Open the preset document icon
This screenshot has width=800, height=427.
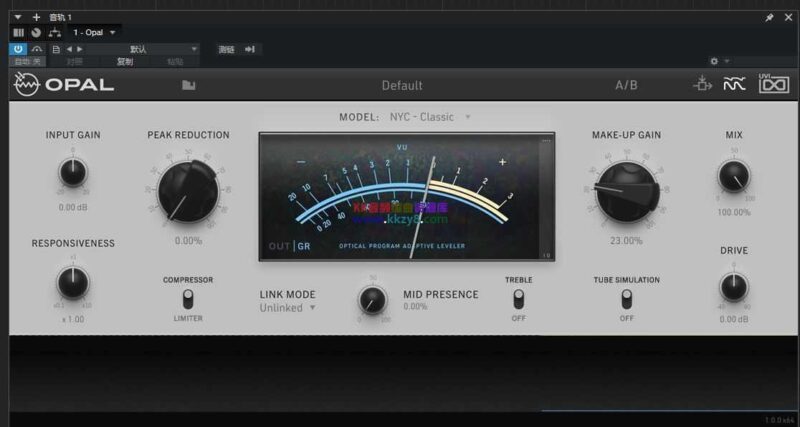pyautogui.click(x=56, y=49)
